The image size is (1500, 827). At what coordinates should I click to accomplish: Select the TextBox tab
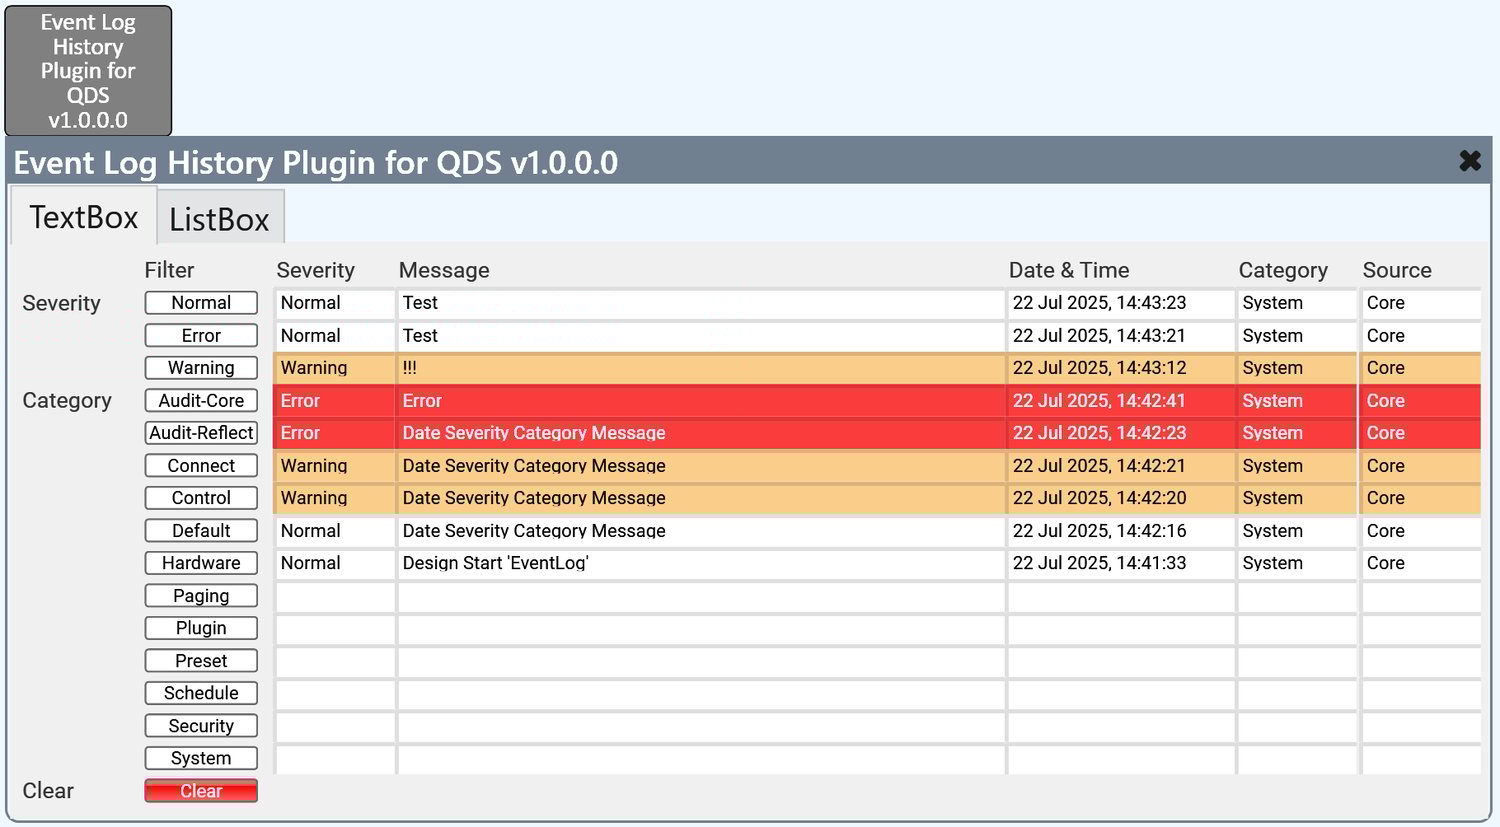tap(84, 217)
